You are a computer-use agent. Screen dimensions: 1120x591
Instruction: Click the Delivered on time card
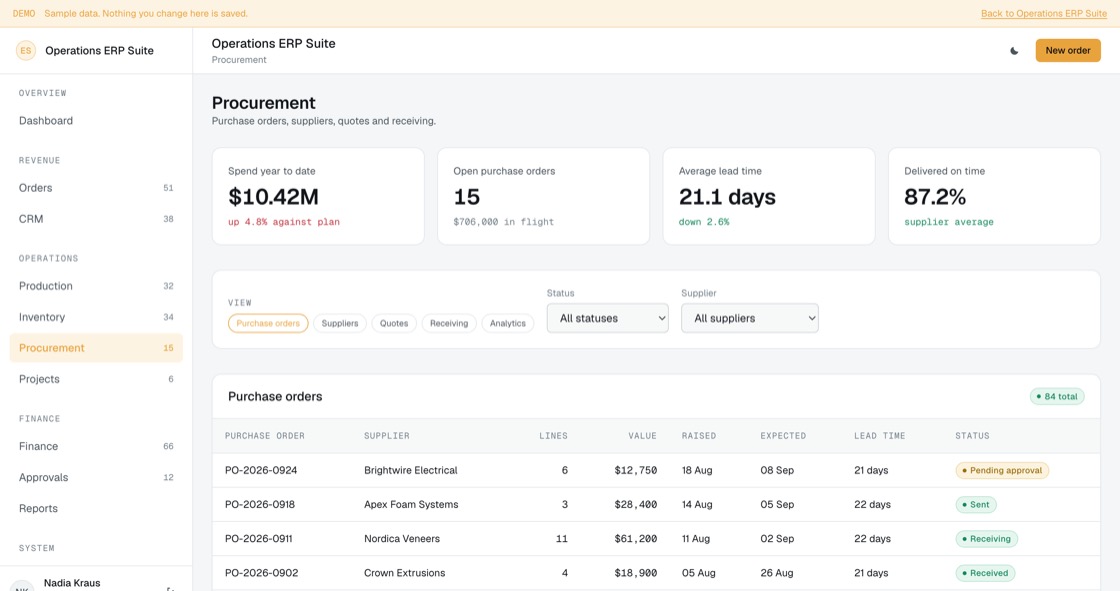point(994,197)
